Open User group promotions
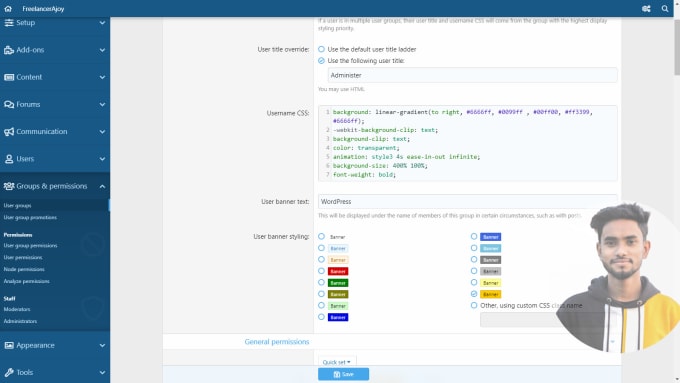 click(30, 217)
